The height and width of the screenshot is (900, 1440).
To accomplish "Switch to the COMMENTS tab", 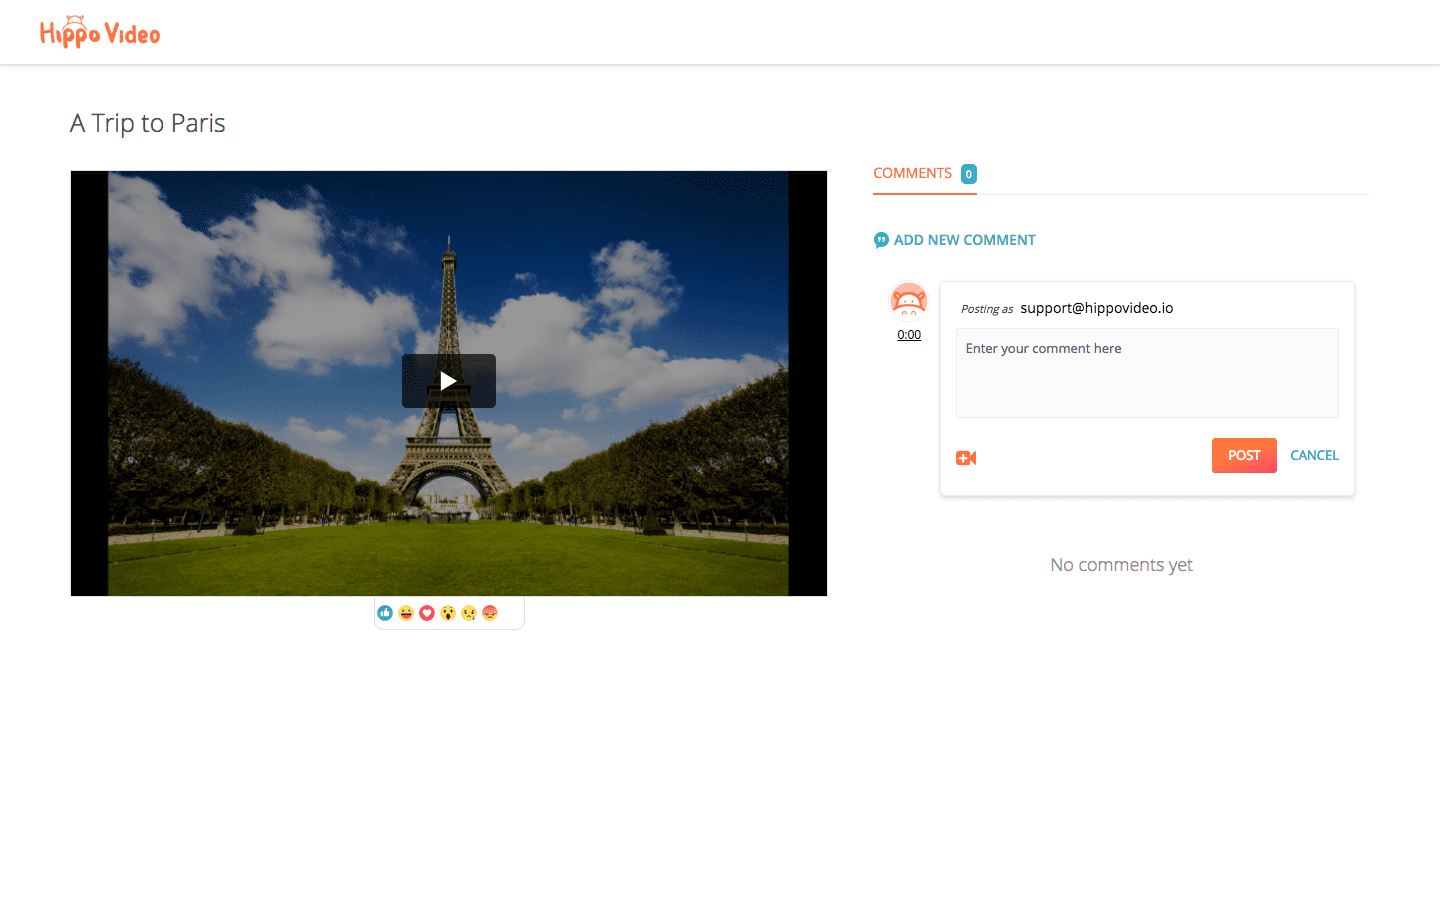I will (x=912, y=172).
